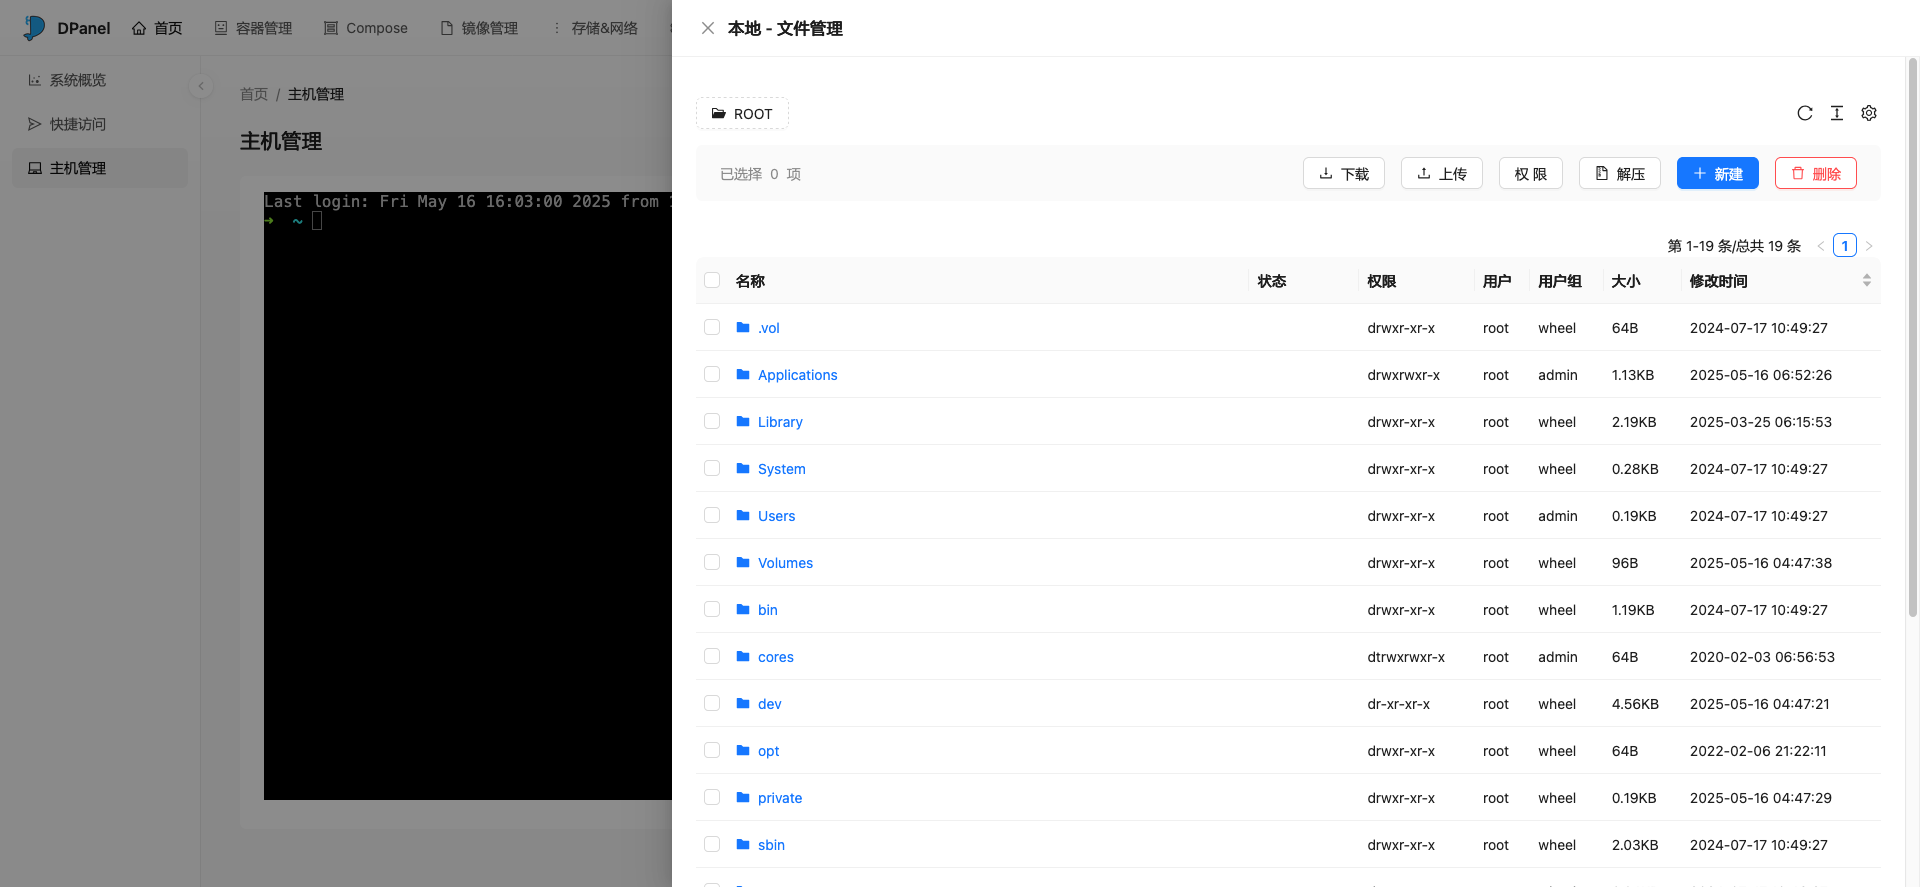Select page 1 in pagination
The width and height of the screenshot is (1920, 887).
[1845, 245]
